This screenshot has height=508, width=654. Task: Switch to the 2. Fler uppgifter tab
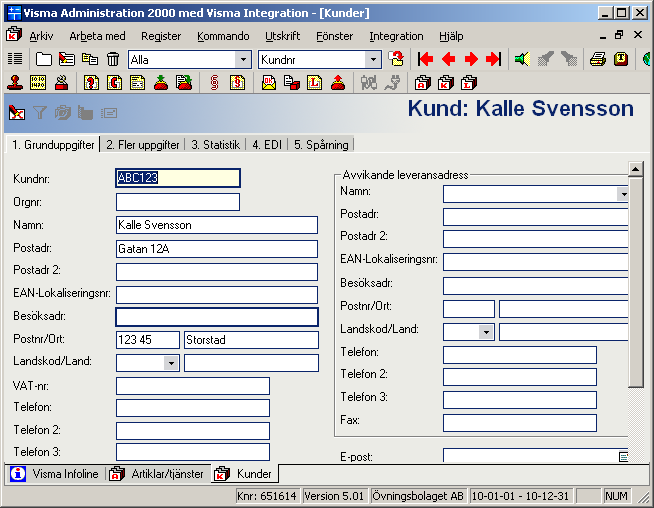(143, 145)
